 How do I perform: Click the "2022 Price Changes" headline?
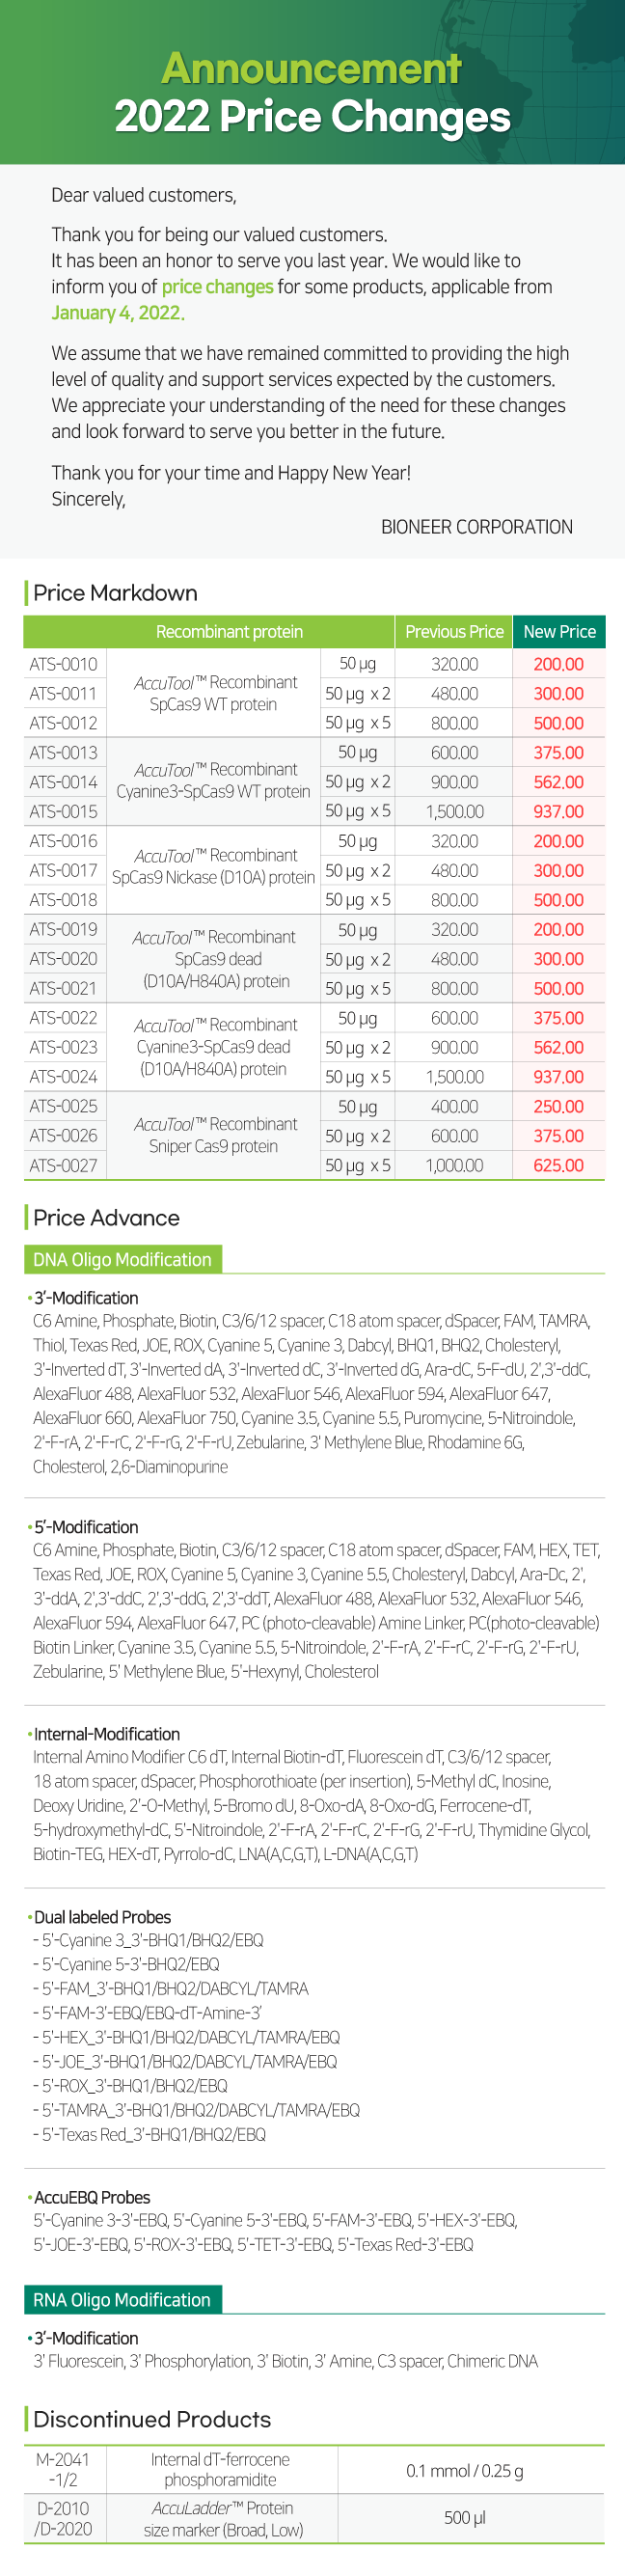pos(312,117)
